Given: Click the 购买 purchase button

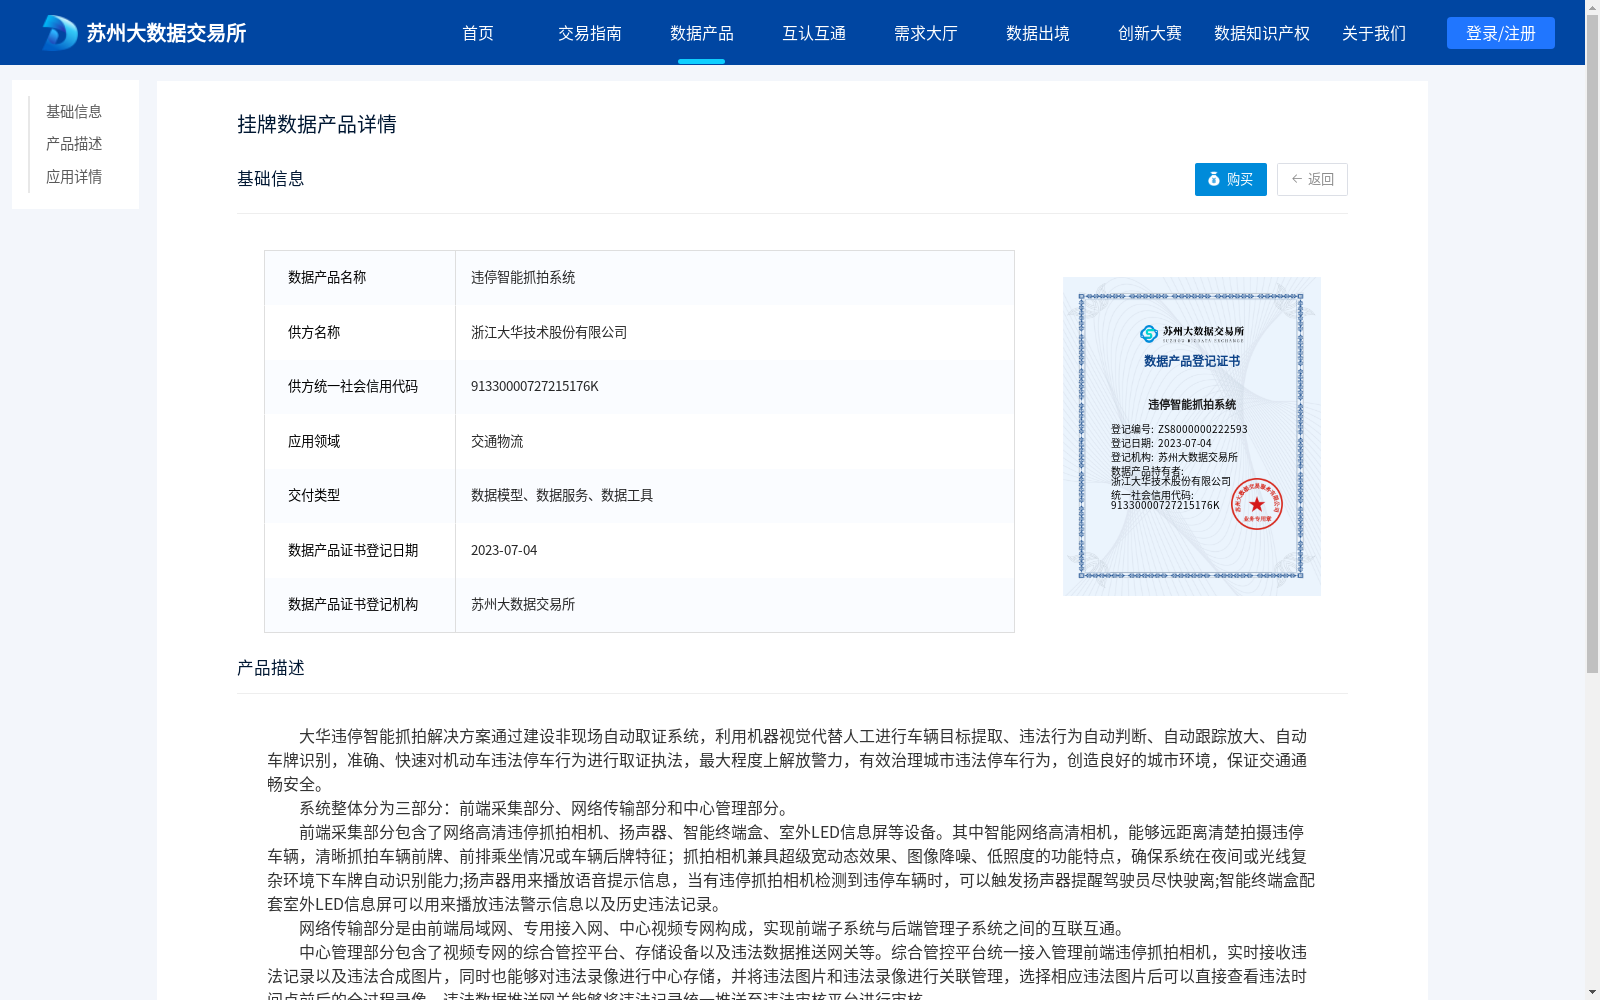Looking at the screenshot, I should click(1231, 179).
